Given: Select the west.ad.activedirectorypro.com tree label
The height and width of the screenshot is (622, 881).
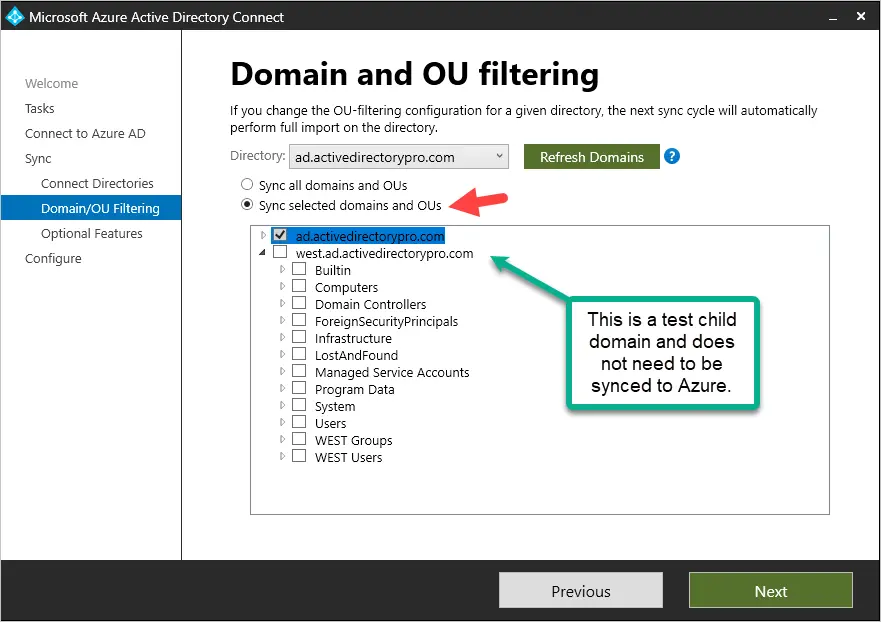Looking at the screenshot, I should [x=384, y=253].
